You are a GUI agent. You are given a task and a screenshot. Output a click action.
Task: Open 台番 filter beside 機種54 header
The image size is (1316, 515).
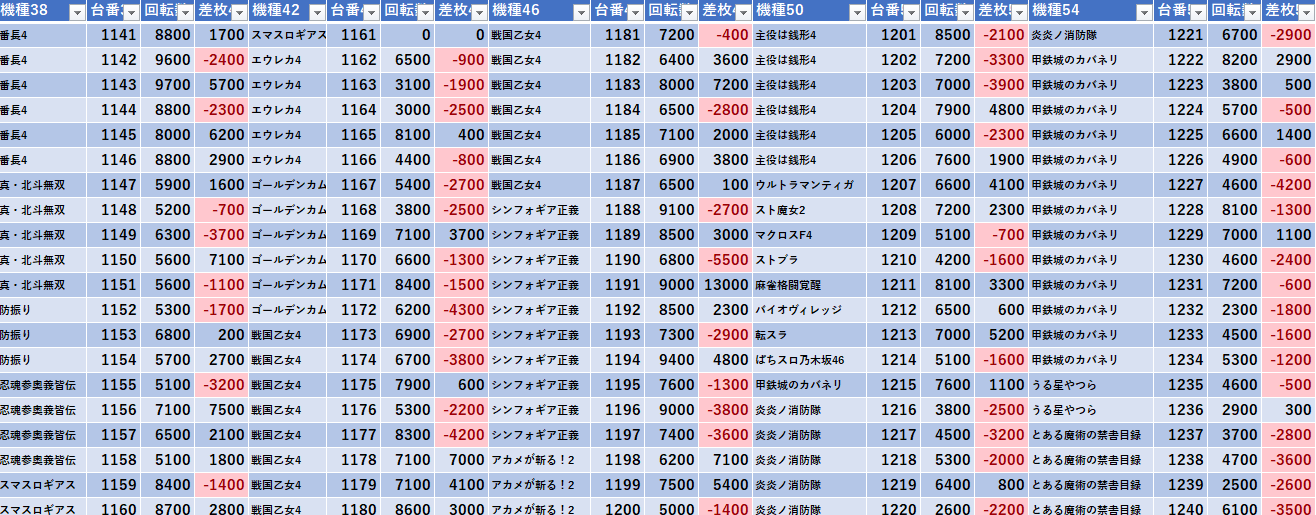(x=1198, y=12)
